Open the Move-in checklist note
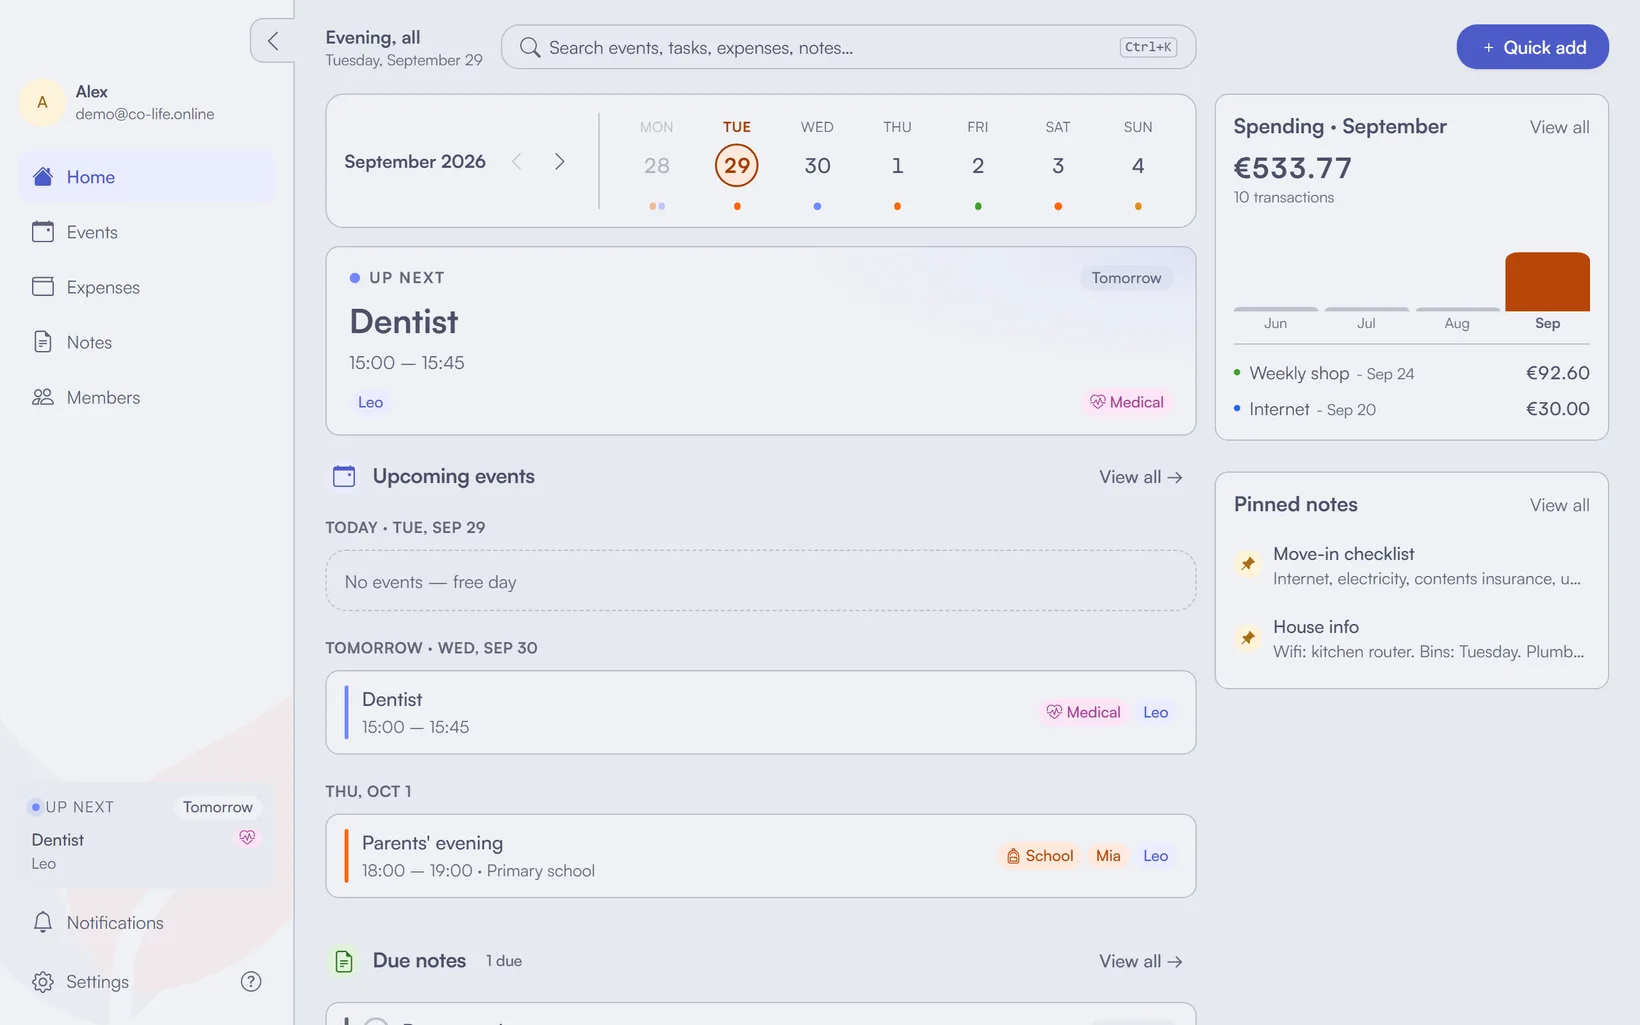Screen dimensions: 1640x1025 tap(1411, 565)
